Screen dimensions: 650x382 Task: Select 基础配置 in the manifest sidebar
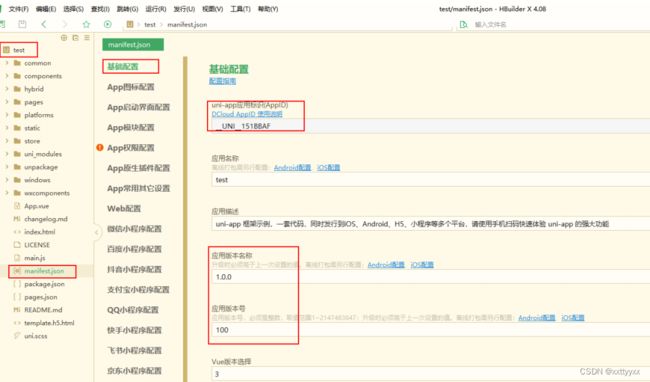(x=123, y=66)
